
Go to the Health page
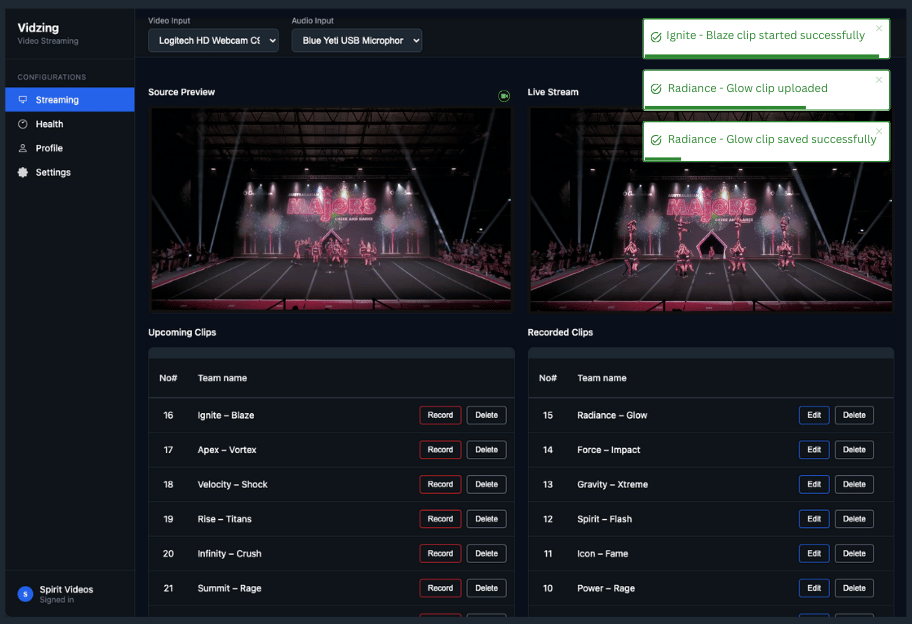pos(70,124)
